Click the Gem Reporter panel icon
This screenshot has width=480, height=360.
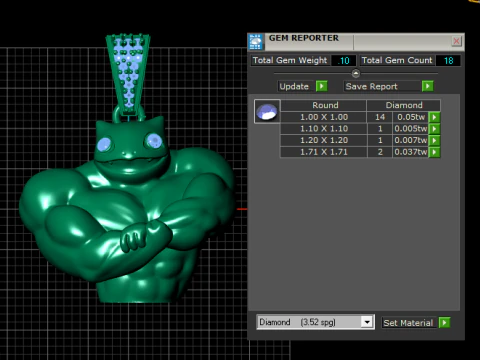click(x=256, y=42)
